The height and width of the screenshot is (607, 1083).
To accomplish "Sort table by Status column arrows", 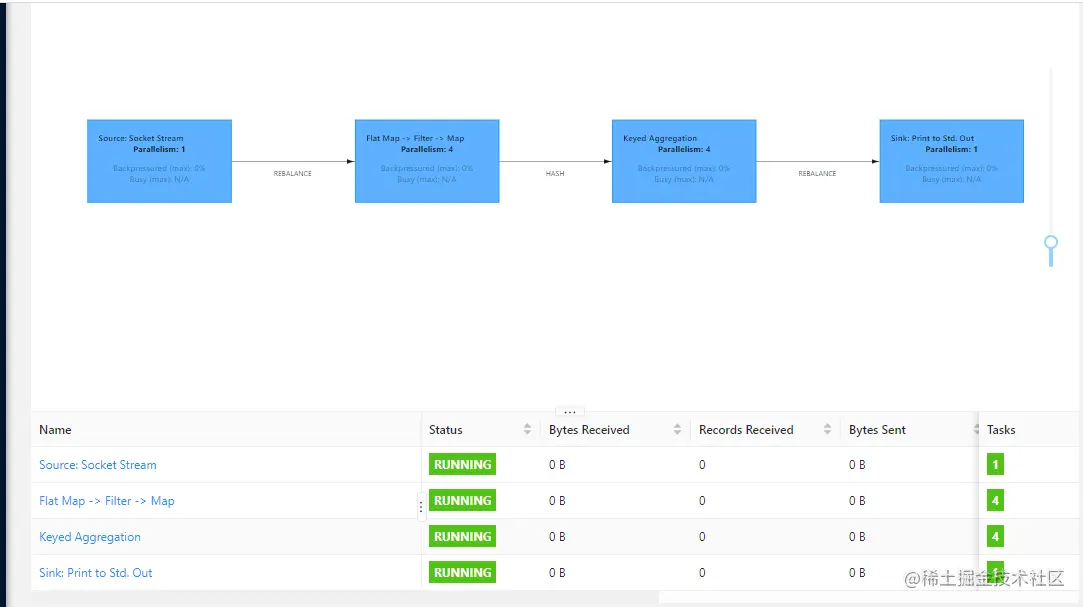I will [x=527, y=430].
